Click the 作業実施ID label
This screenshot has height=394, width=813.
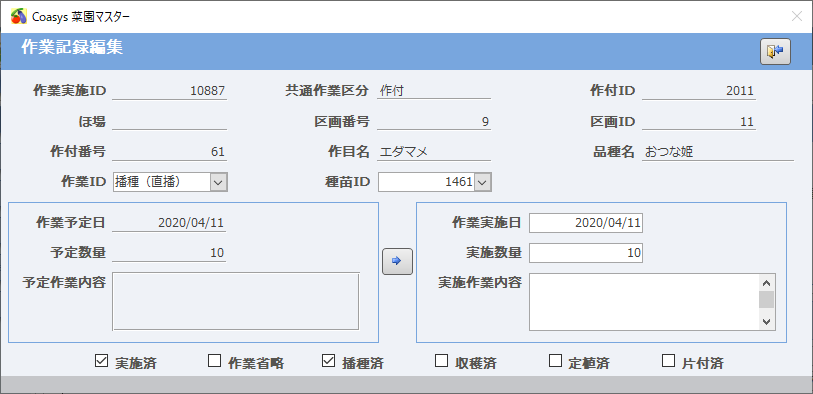point(69,91)
